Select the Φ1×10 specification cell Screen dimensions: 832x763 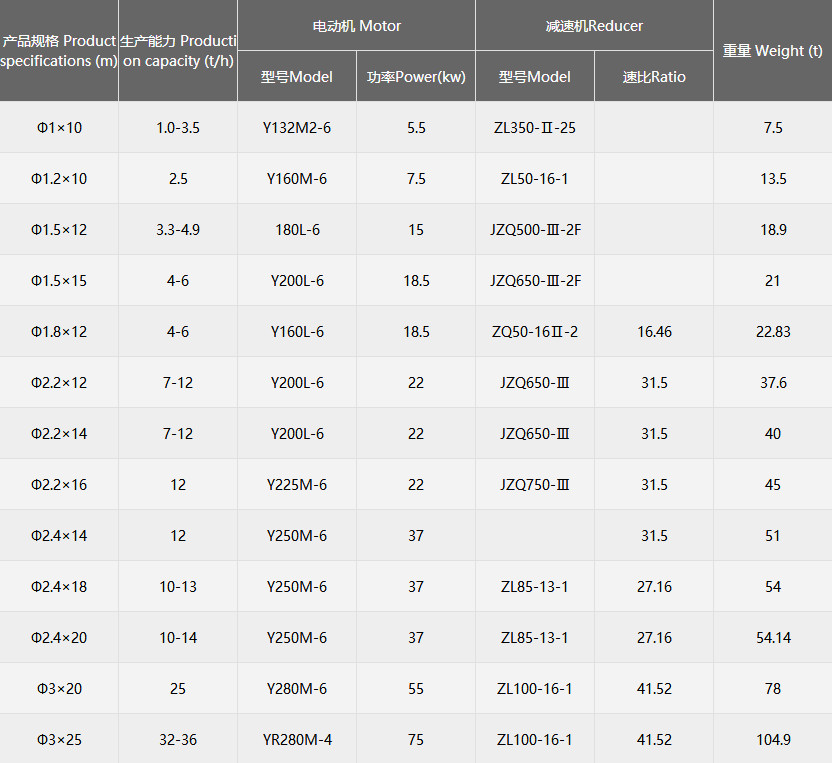tap(59, 128)
